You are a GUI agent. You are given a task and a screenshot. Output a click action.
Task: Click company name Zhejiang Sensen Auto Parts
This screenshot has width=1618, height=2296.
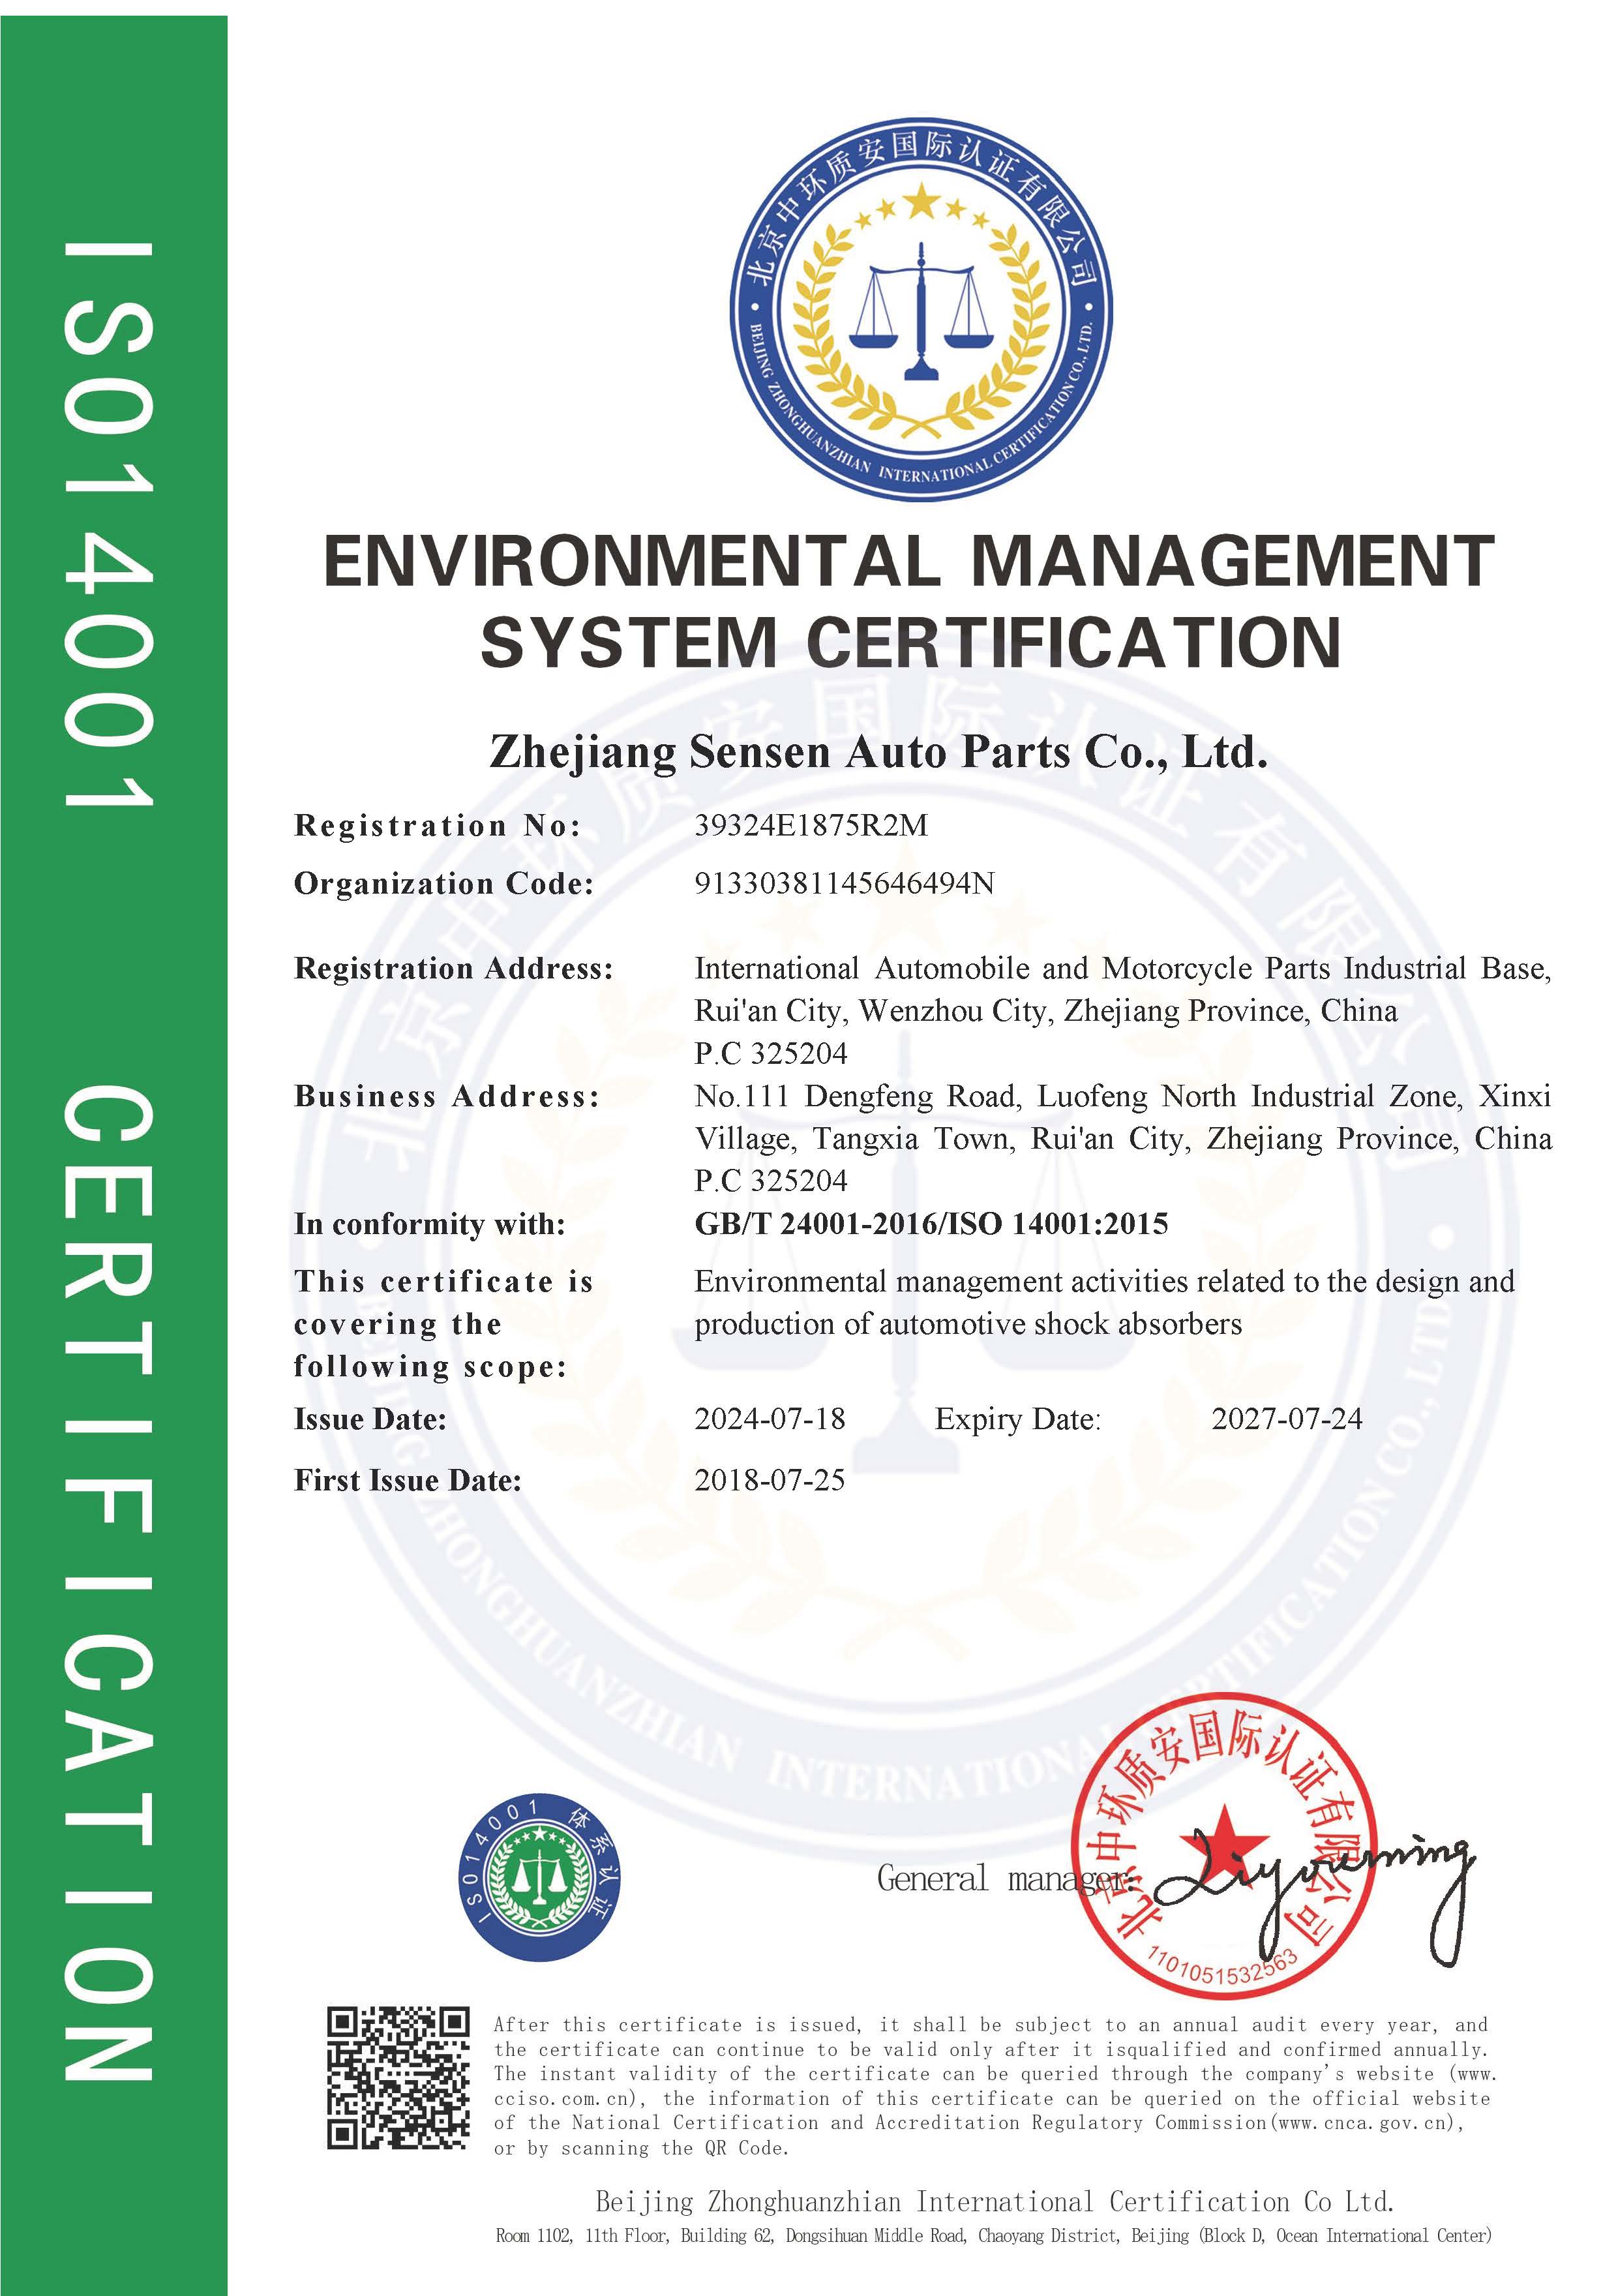coord(879,751)
